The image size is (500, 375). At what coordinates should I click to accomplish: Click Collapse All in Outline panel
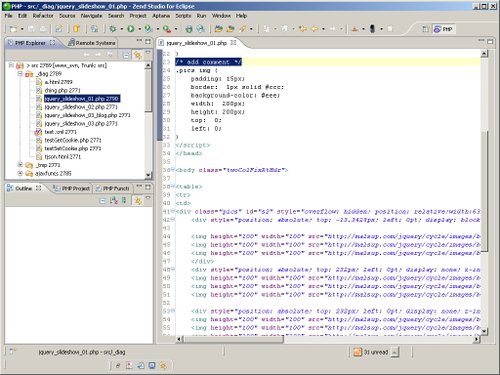102,200
